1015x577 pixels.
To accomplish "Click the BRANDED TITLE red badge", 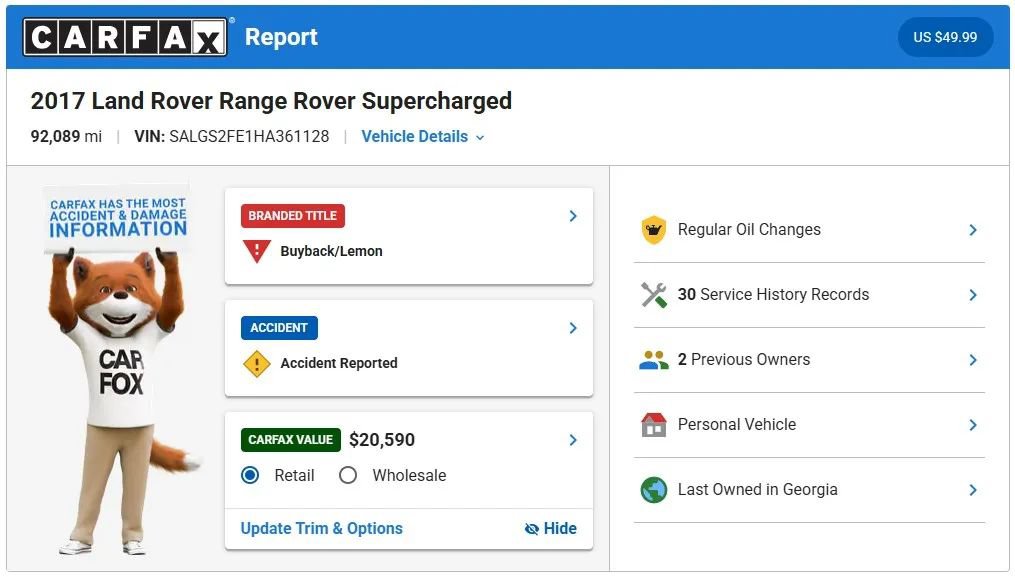I will 293,216.
